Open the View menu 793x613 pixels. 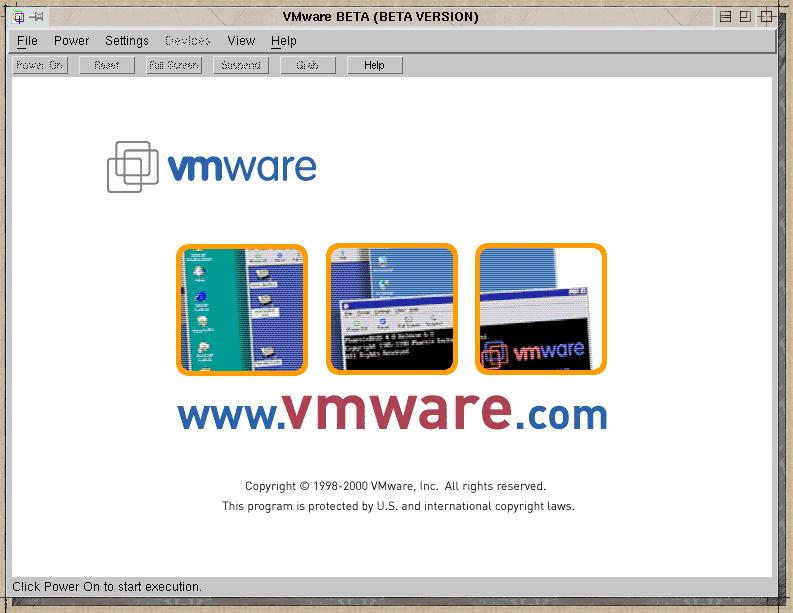click(241, 41)
